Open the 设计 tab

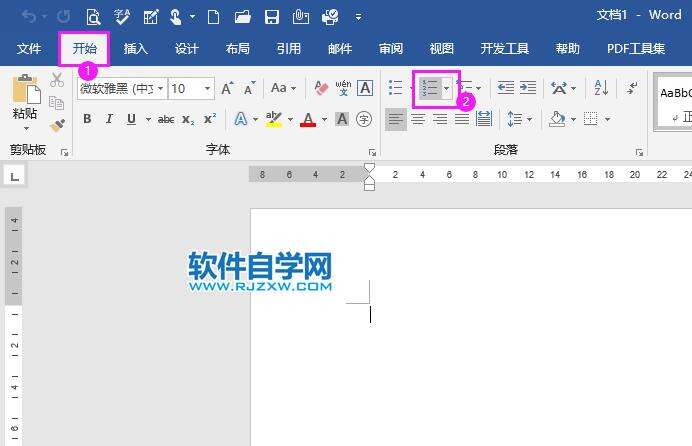(187, 49)
